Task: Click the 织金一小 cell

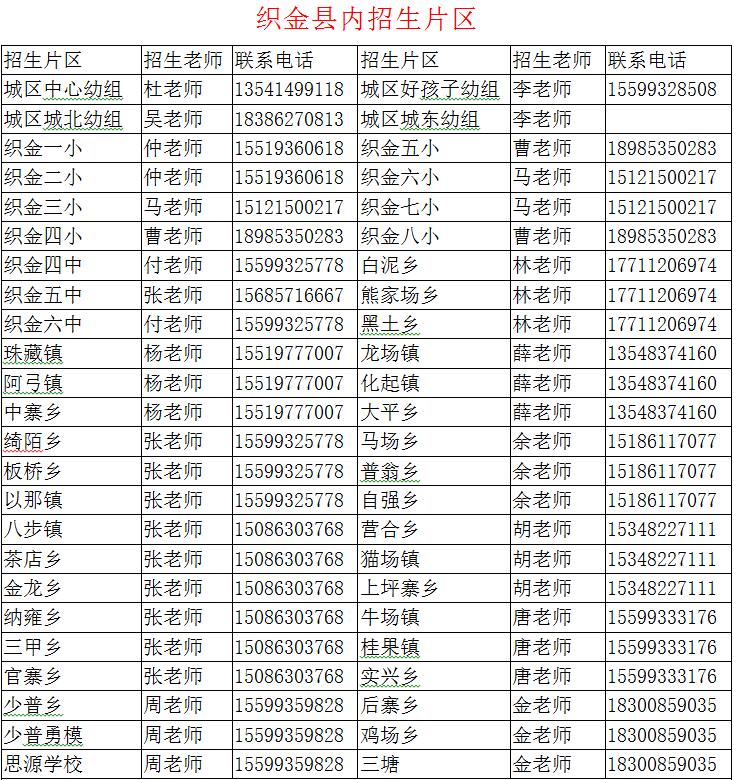Action: point(72,149)
